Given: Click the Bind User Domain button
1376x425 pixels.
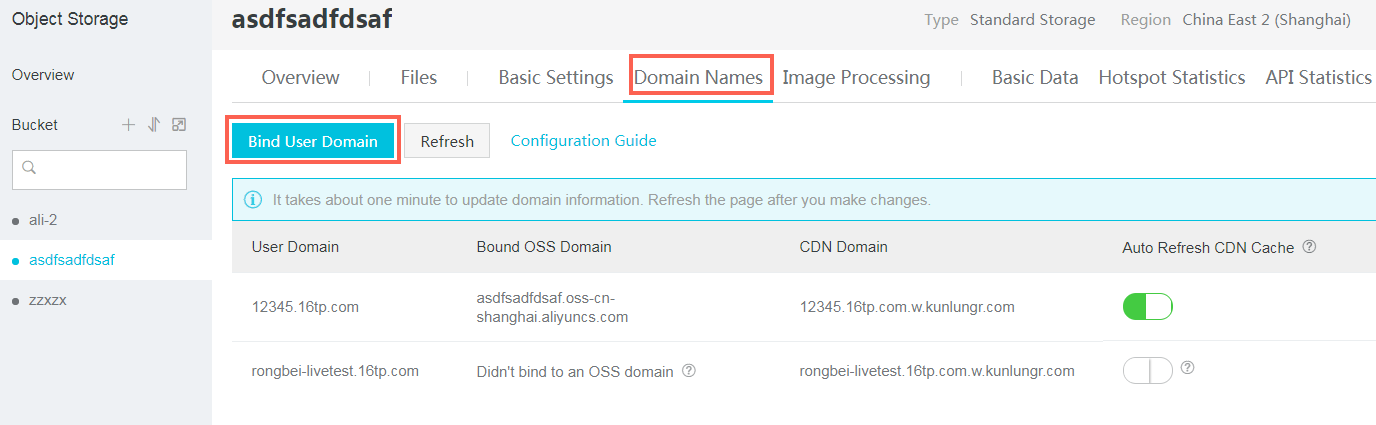Looking at the screenshot, I should 313,141.
